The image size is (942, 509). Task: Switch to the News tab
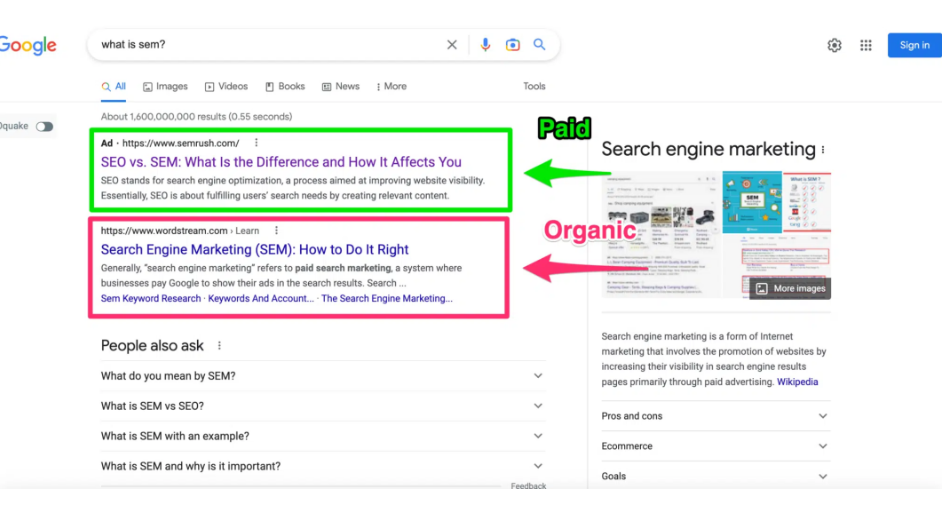coord(341,87)
